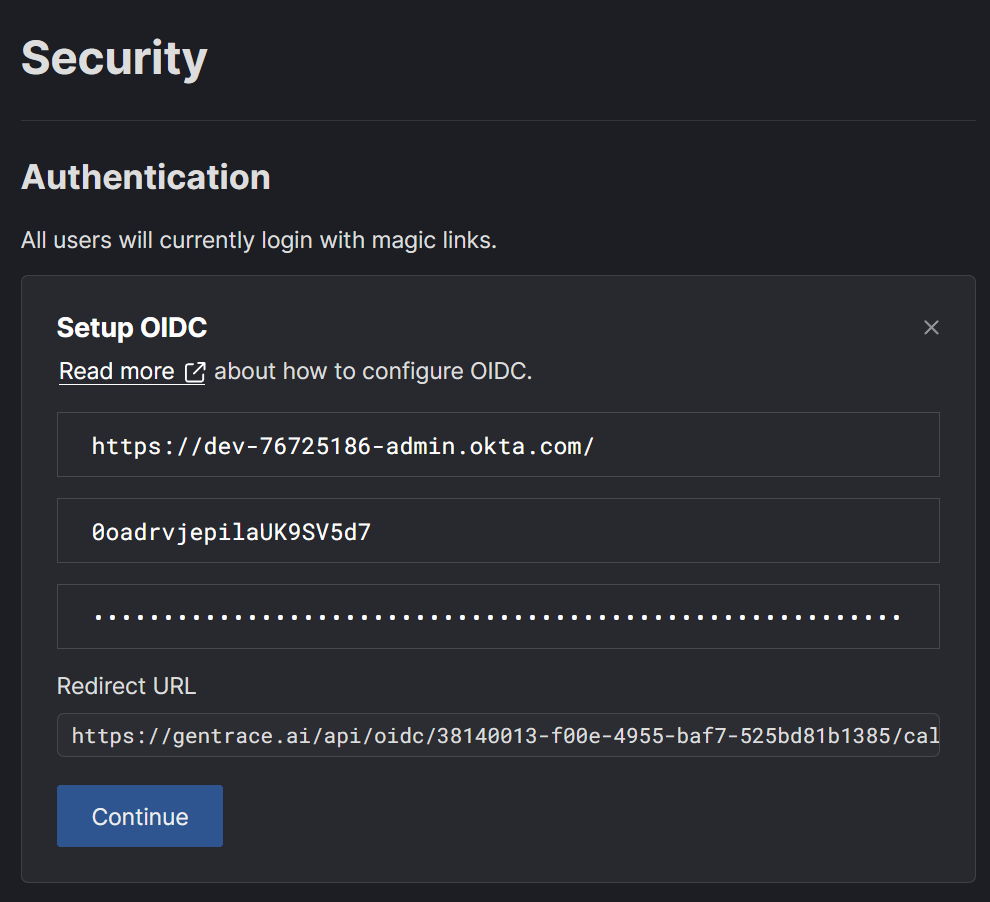This screenshot has width=990, height=902.
Task: Click the Authentication section heading
Action: click(x=146, y=177)
